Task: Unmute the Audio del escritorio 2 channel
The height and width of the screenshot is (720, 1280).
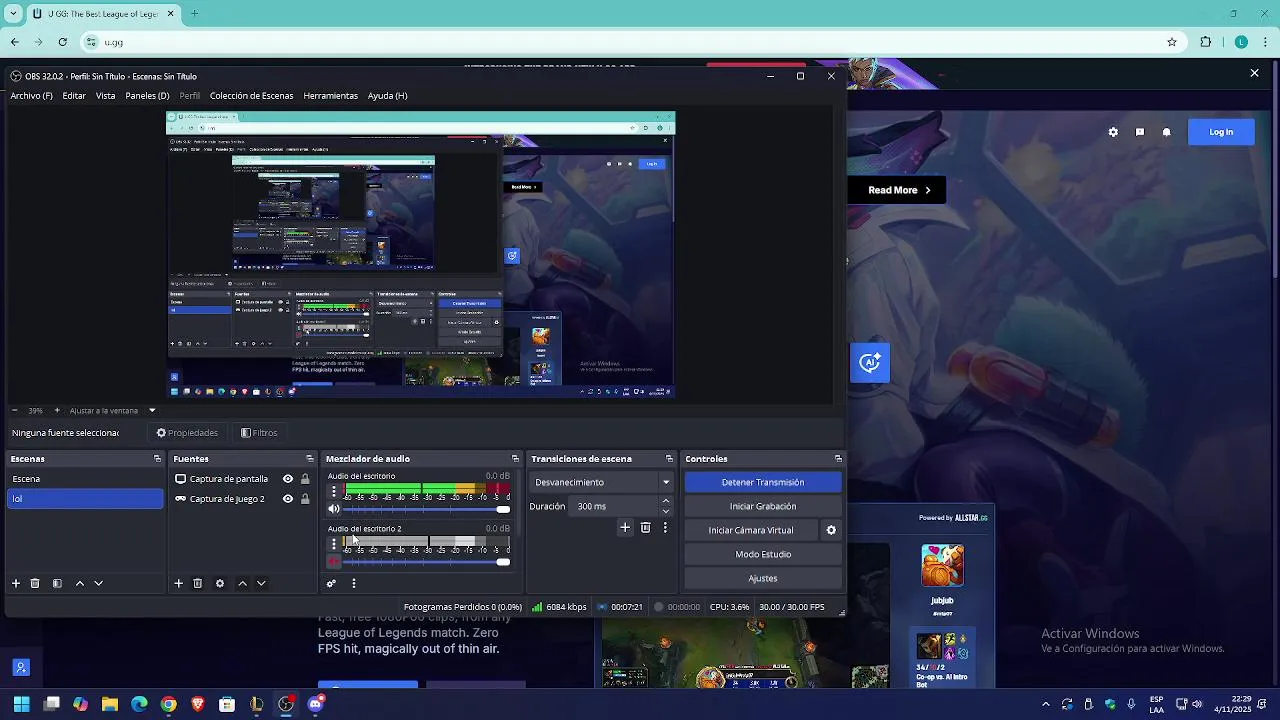Action: tap(334, 561)
